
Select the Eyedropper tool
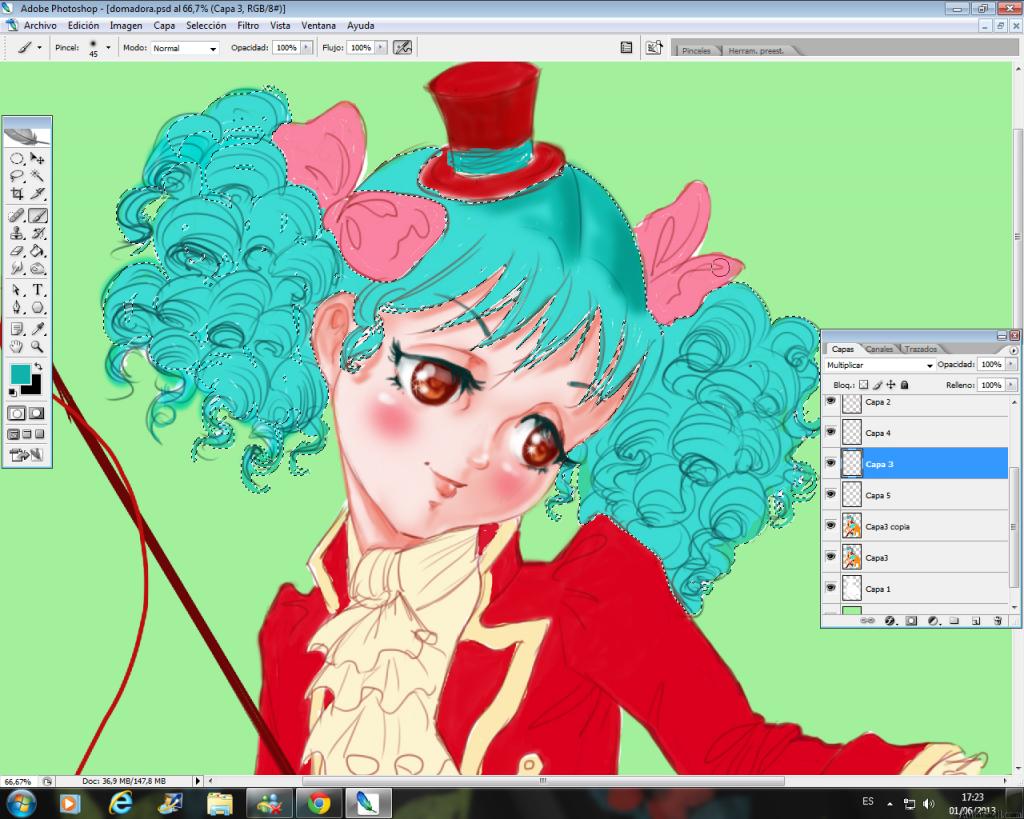click(x=37, y=329)
